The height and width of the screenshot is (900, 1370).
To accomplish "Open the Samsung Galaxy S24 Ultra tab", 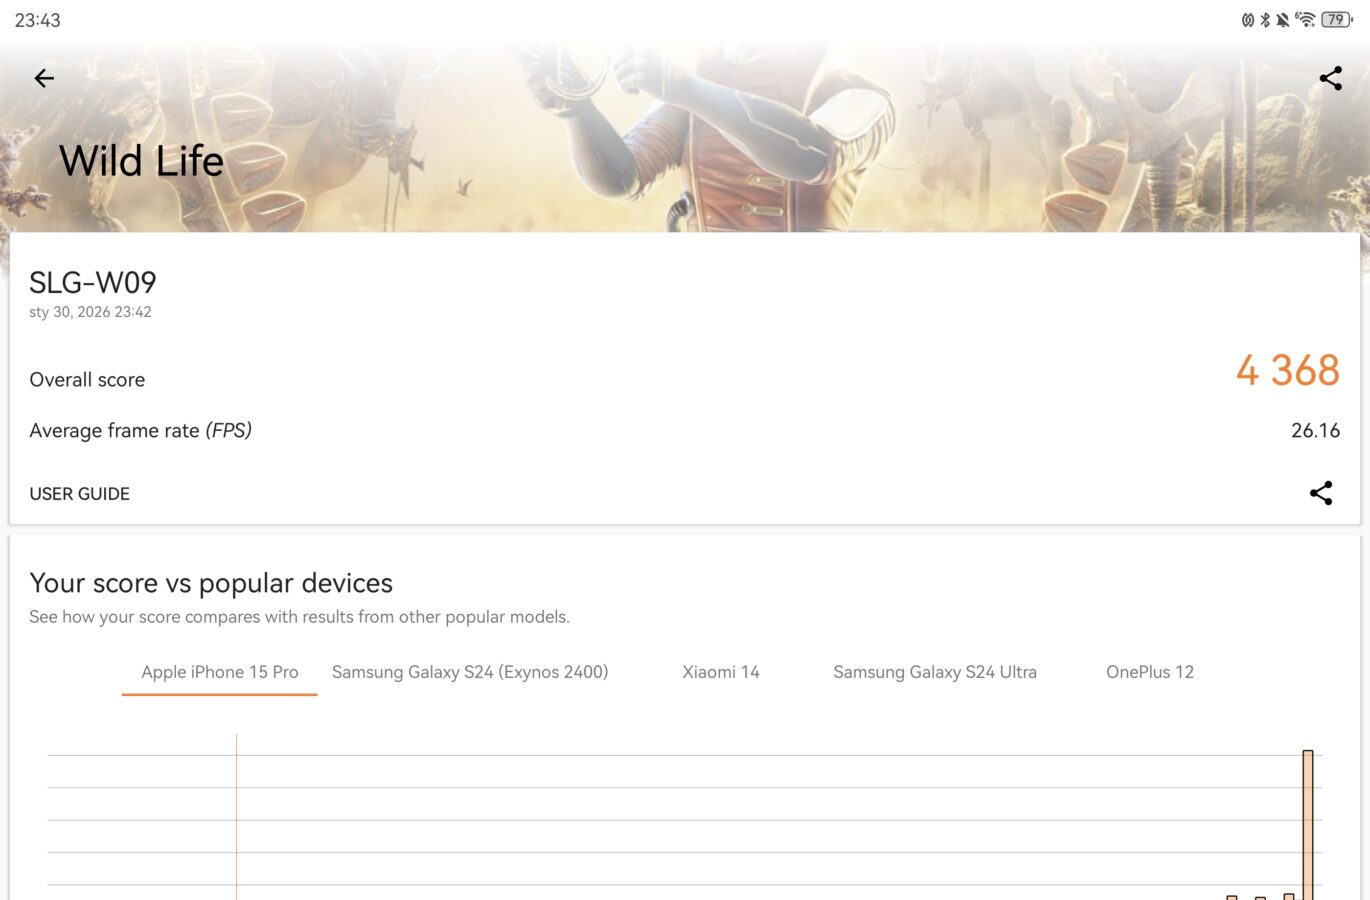I will pyautogui.click(x=935, y=672).
